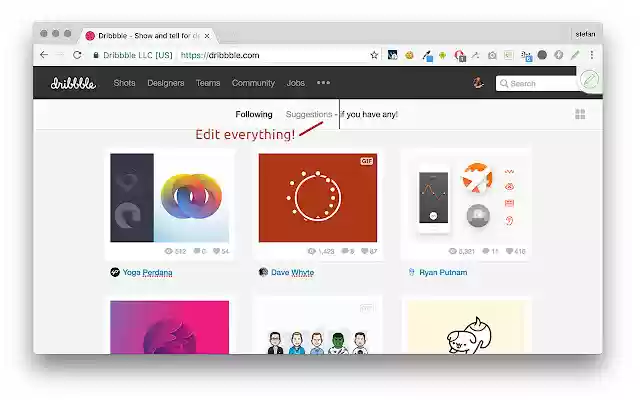Open Yoga Perdana's profile link
Screen dimensions: 640x400
tap(147, 272)
